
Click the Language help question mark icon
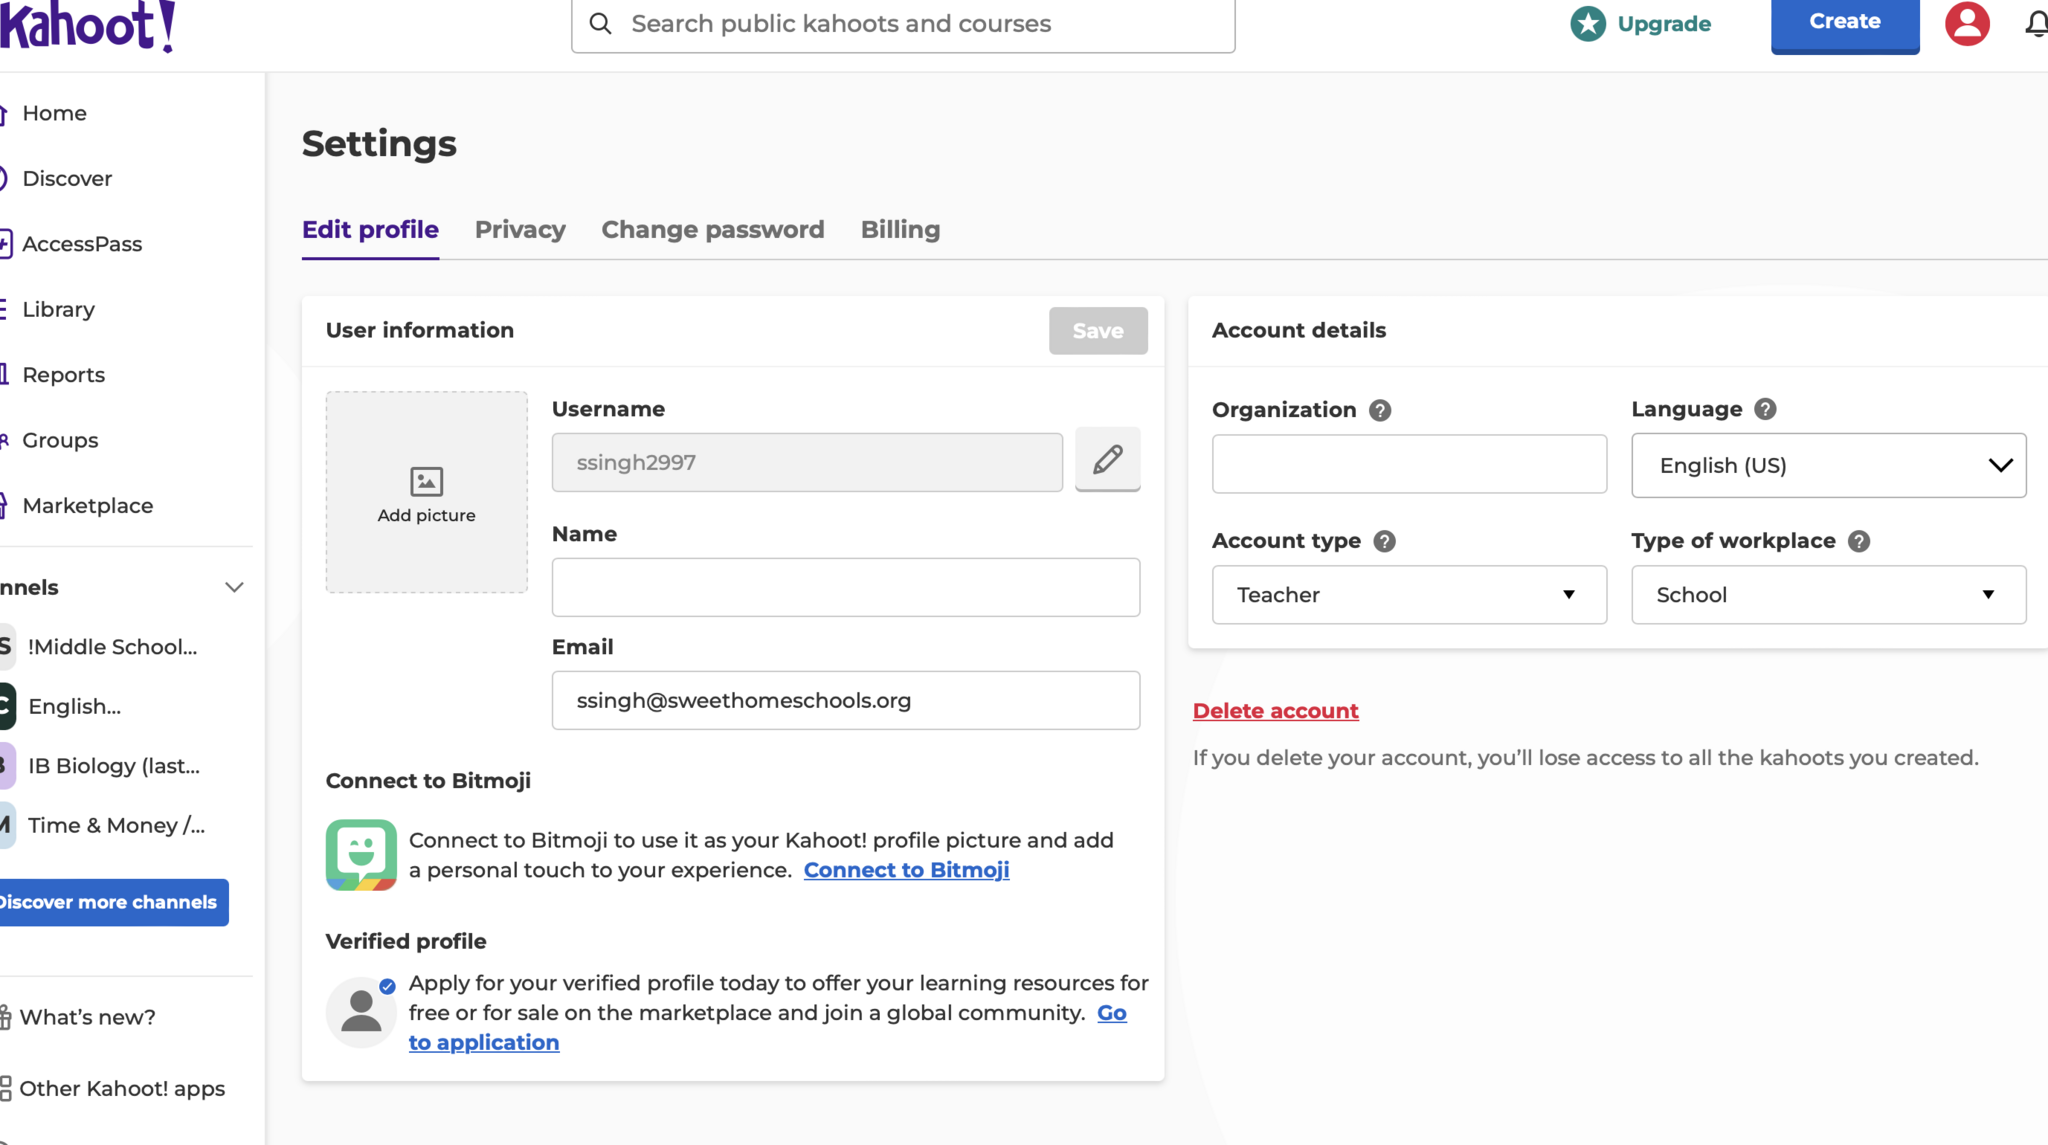[x=1765, y=409]
